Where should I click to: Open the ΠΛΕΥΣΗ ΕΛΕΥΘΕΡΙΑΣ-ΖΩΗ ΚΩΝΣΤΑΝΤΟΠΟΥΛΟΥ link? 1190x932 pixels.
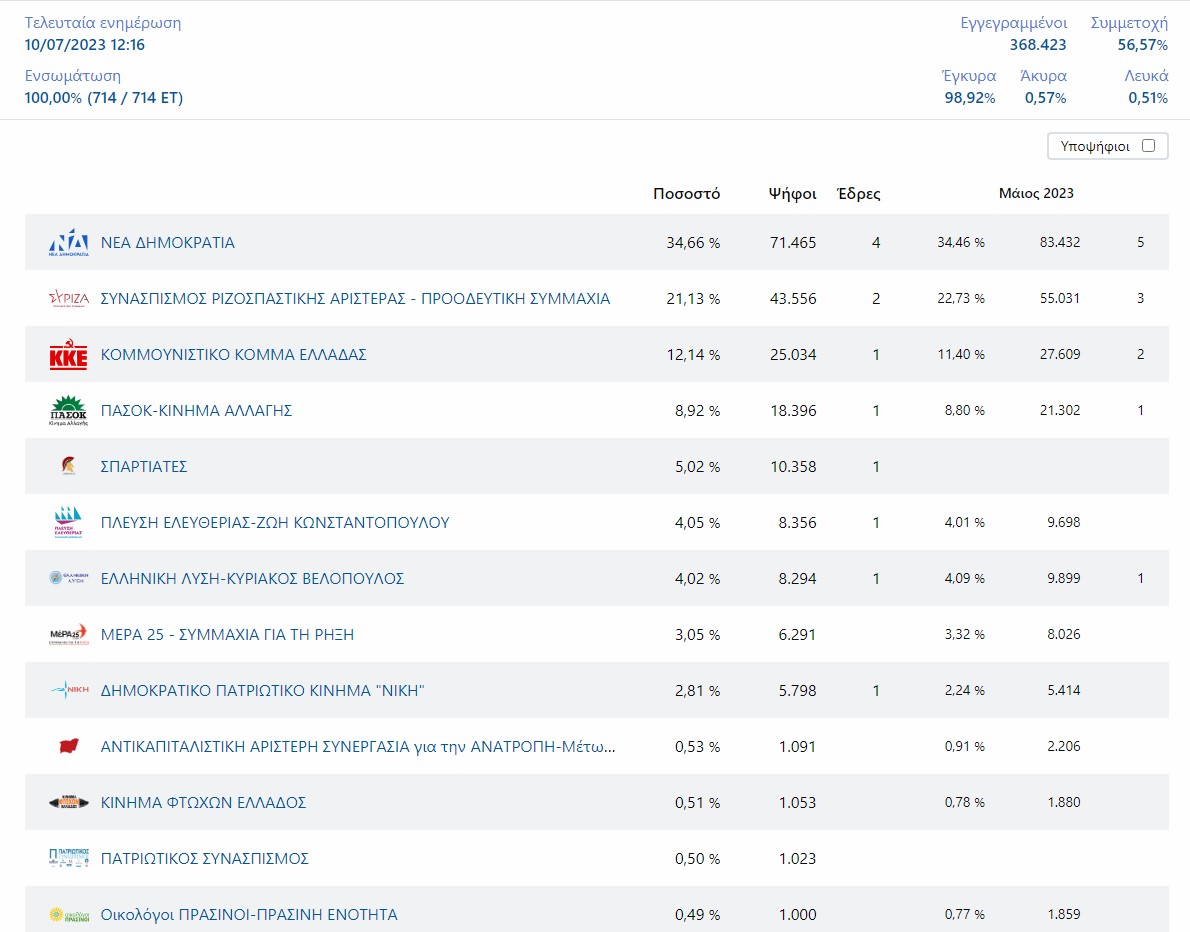click(275, 523)
